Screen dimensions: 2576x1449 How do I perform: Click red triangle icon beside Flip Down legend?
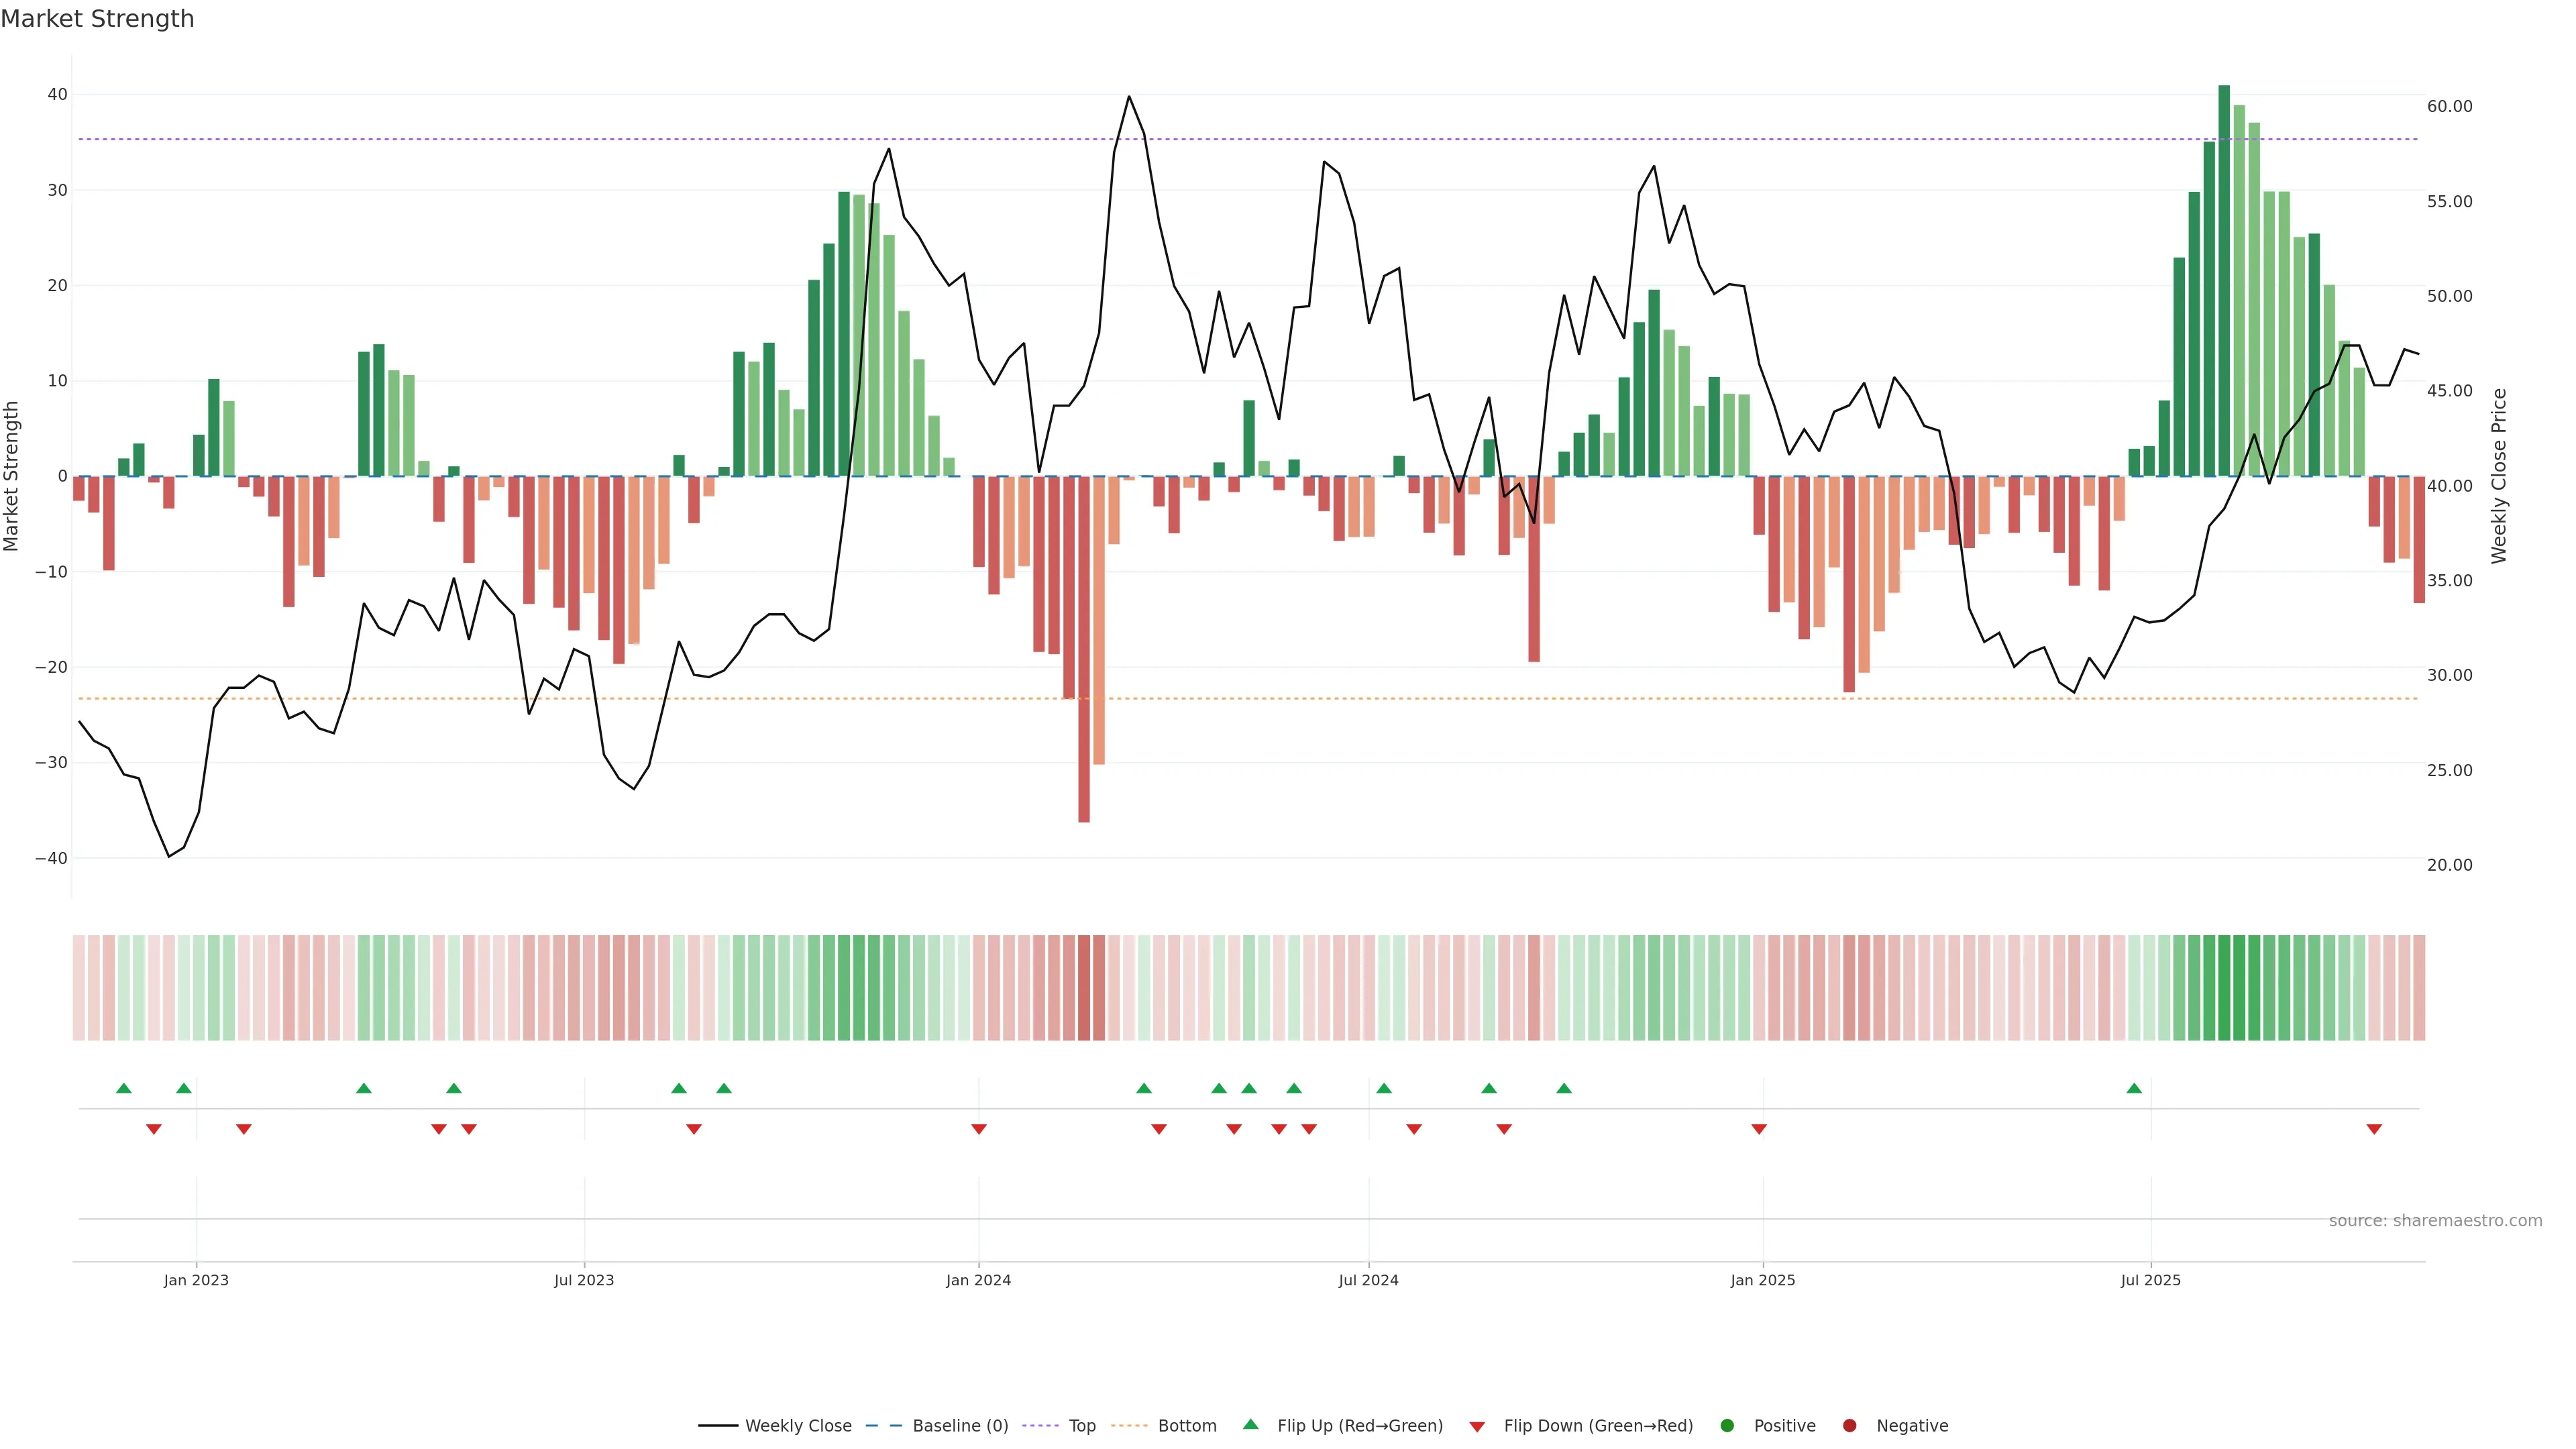(x=1477, y=1426)
